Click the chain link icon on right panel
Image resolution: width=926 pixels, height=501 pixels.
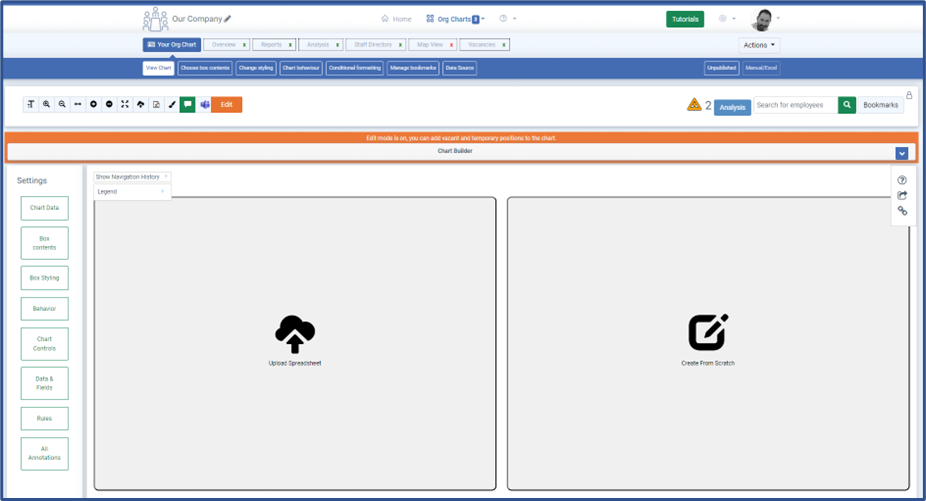(902, 211)
